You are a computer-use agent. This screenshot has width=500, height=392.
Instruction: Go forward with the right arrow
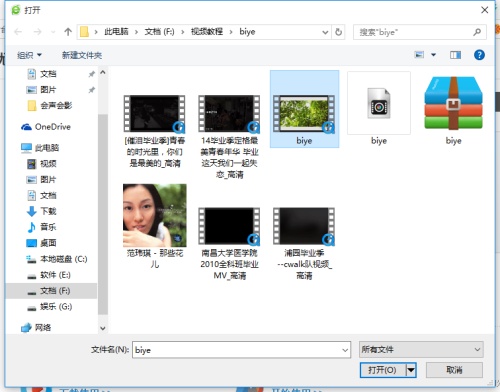click(37, 32)
